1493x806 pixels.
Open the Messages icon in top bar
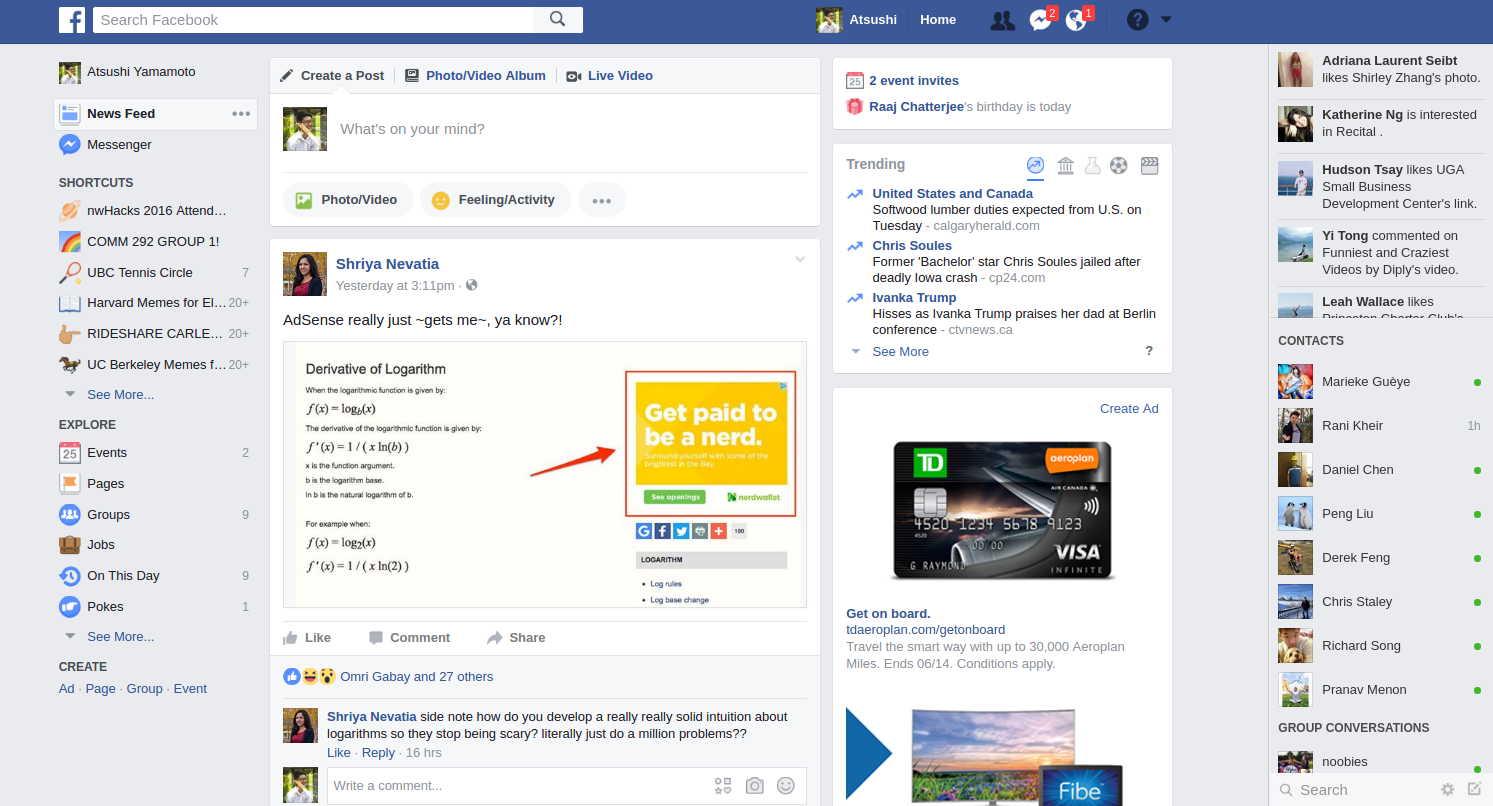(x=1040, y=20)
